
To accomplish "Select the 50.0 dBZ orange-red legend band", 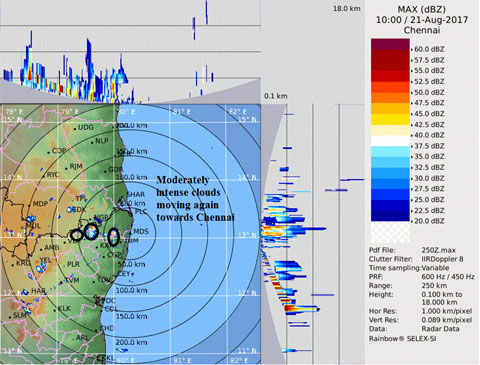I will [390, 87].
